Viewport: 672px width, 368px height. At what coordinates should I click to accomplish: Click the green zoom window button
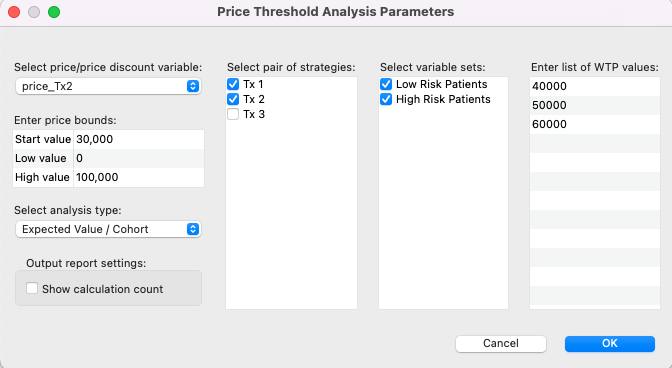coord(54,12)
